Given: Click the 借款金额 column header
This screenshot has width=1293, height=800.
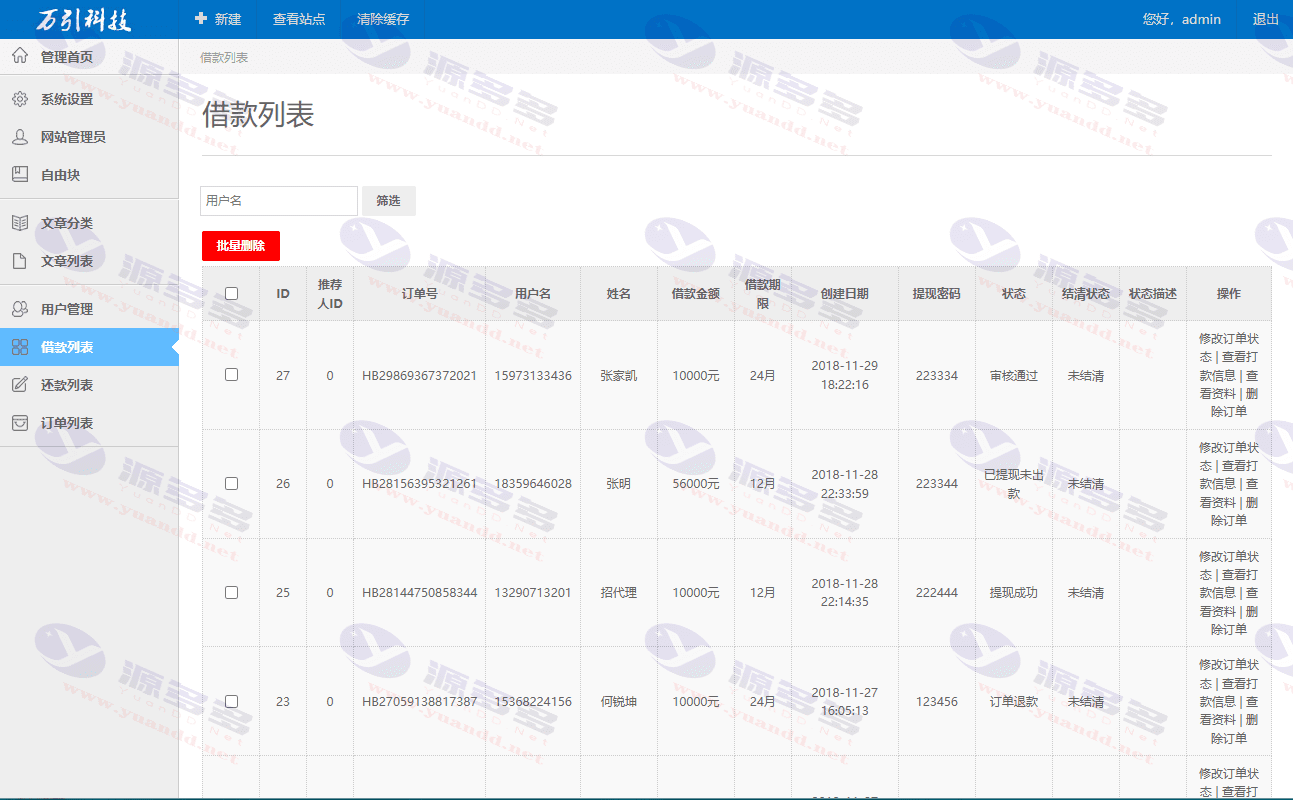Looking at the screenshot, I should point(695,294).
